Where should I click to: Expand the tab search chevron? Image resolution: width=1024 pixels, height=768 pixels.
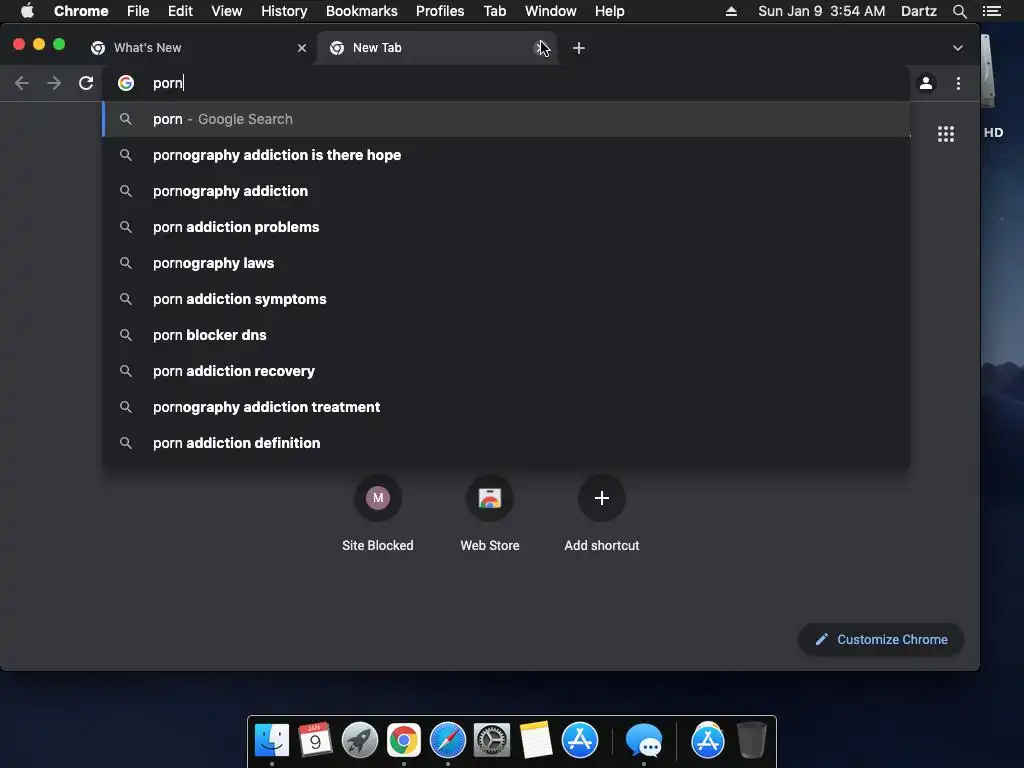coord(957,48)
